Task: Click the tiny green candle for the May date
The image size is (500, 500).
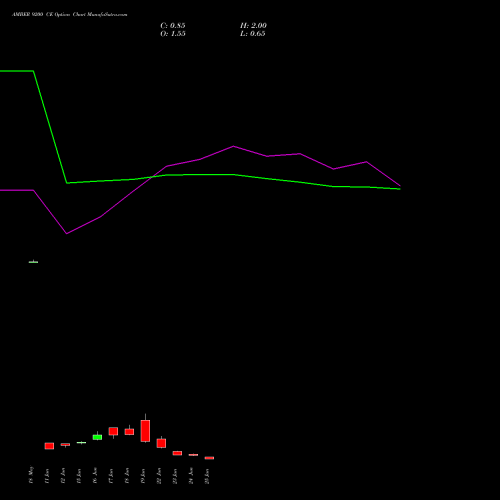Action: pyautogui.click(x=33, y=262)
